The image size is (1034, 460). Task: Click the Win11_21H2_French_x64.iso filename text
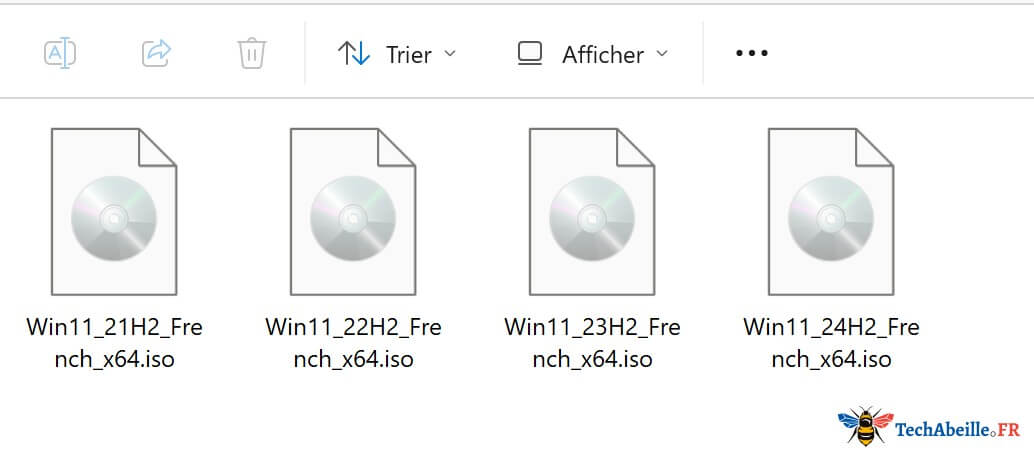point(114,343)
